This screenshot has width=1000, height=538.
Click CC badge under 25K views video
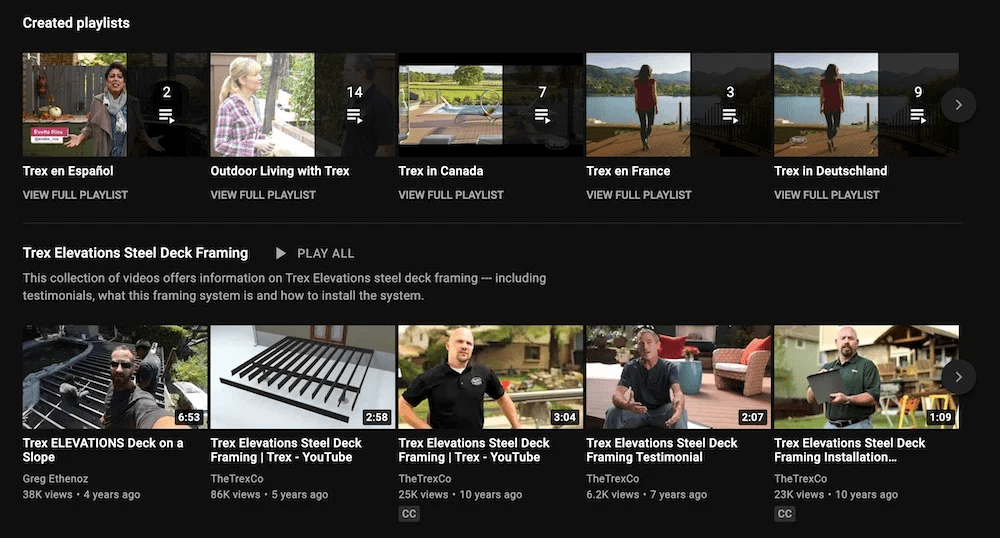(409, 513)
